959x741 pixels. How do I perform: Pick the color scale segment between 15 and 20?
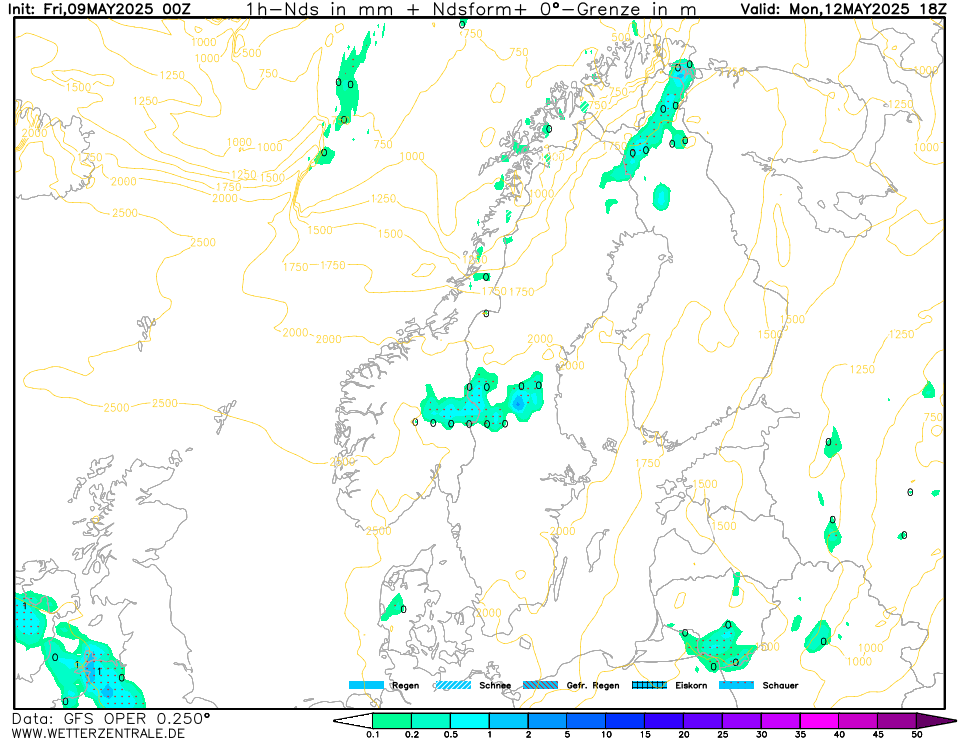click(x=664, y=721)
